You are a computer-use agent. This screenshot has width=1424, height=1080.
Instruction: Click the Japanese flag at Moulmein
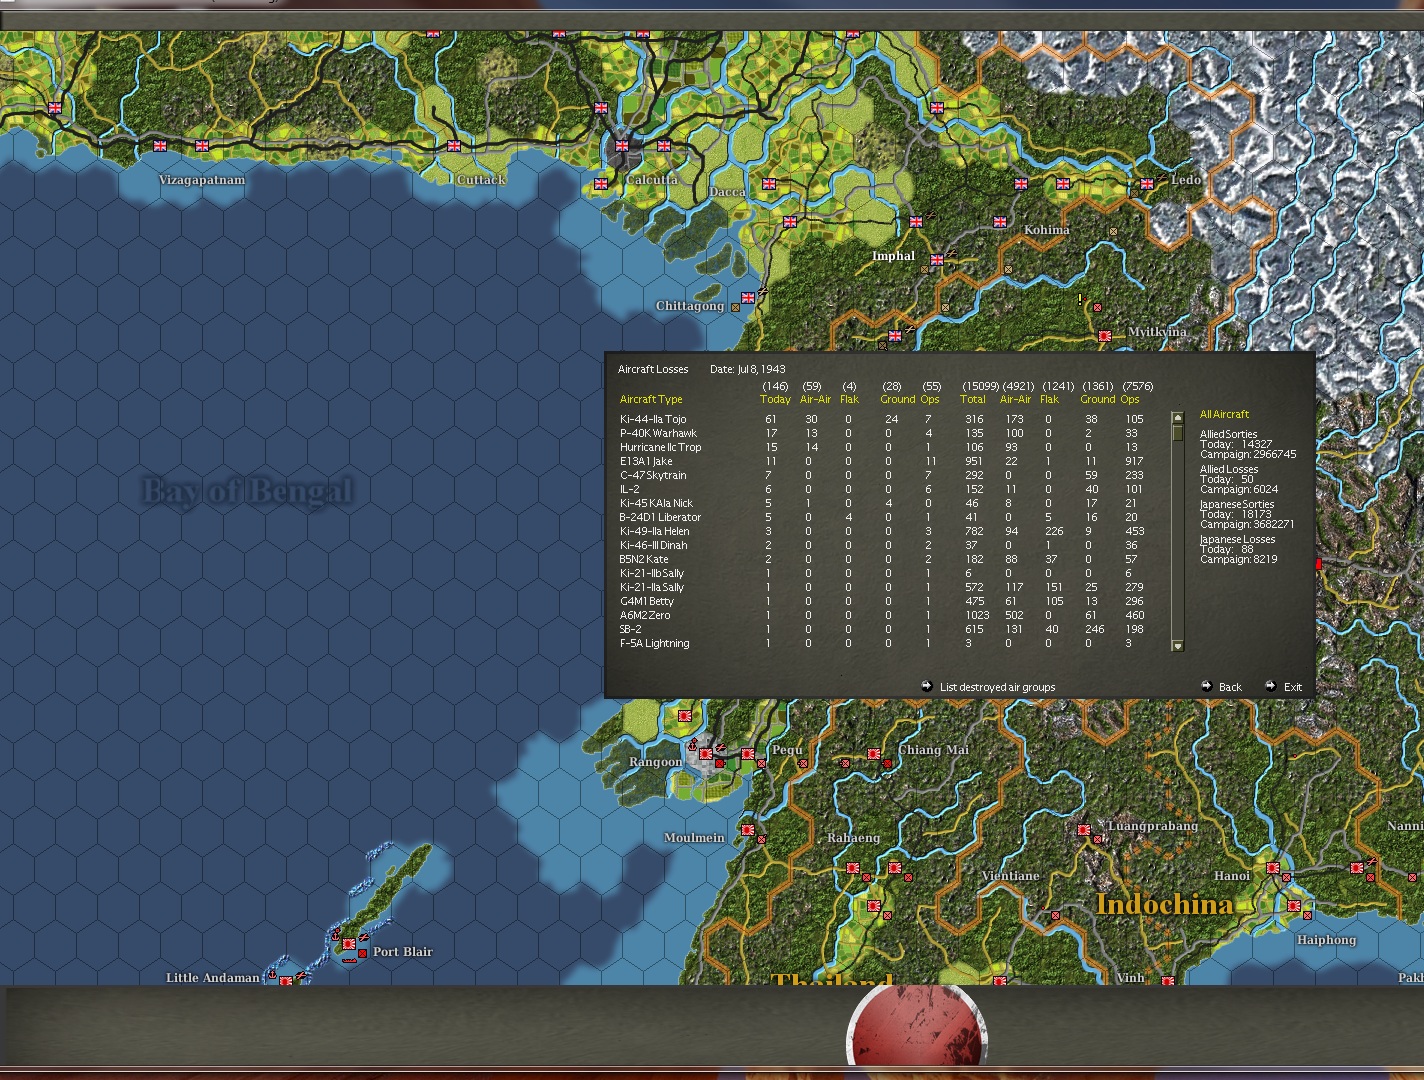[x=747, y=830]
